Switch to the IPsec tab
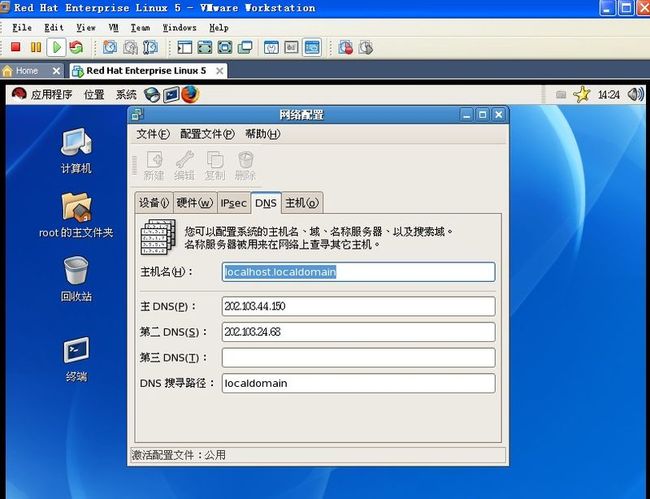 click(x=233, y=203)
